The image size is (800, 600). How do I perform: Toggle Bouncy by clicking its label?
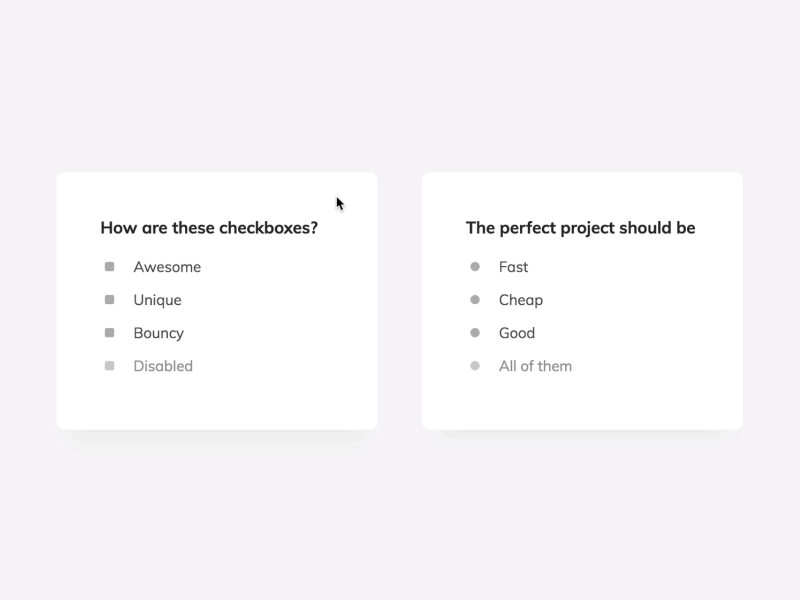(159, 332)
